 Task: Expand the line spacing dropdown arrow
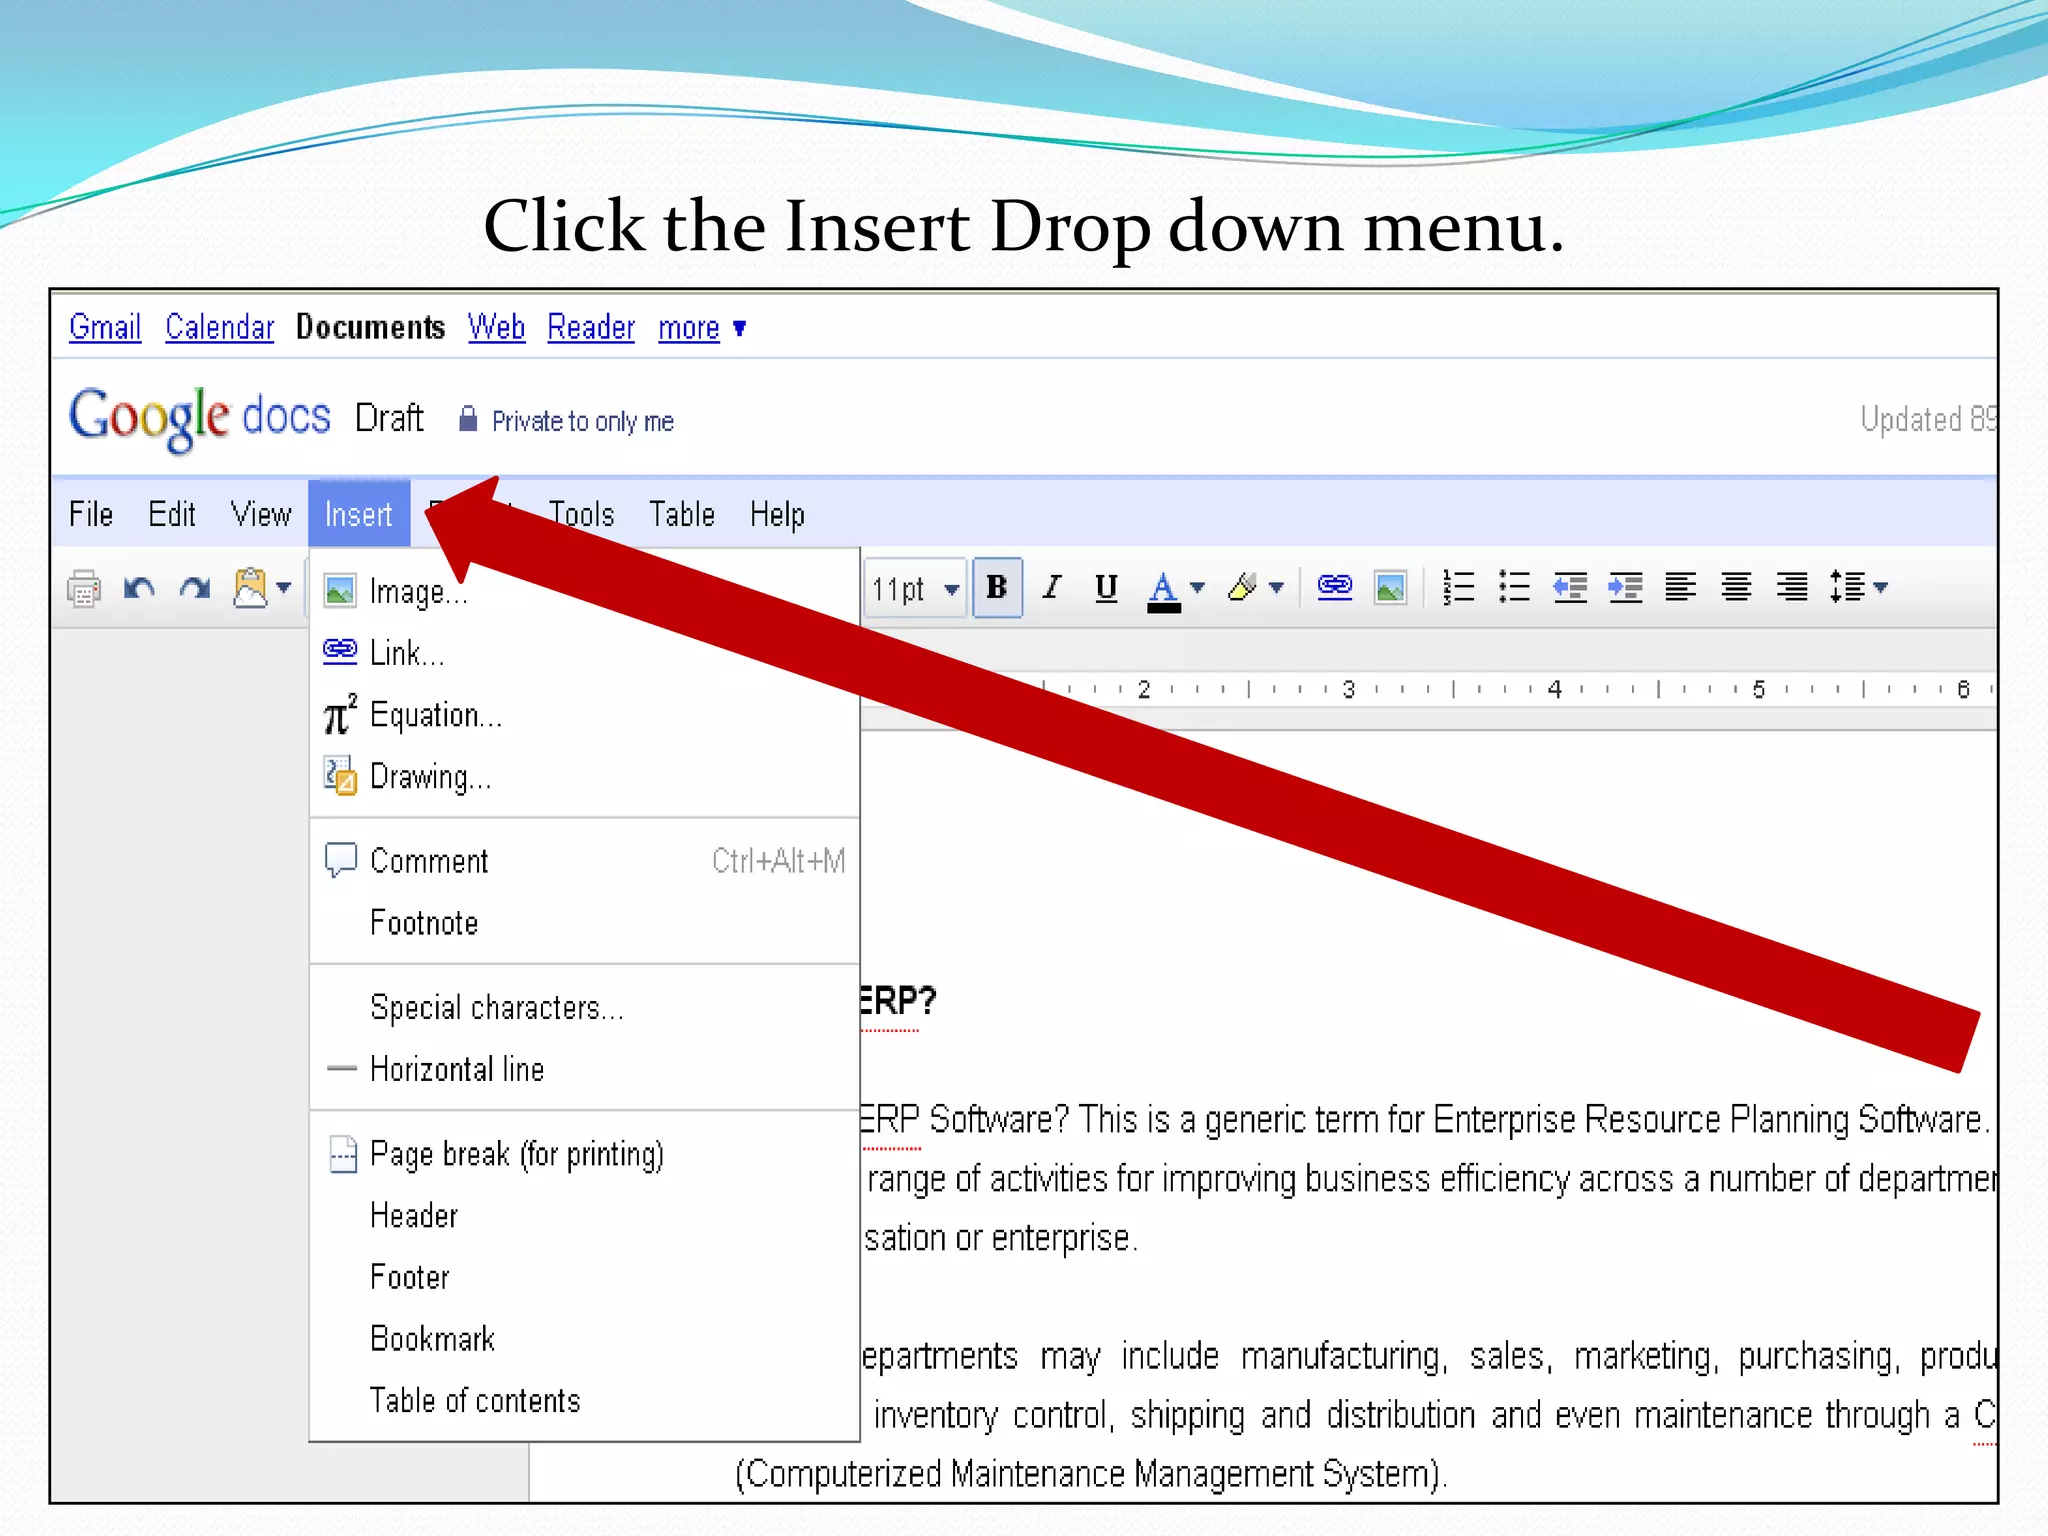point(1881,587)
